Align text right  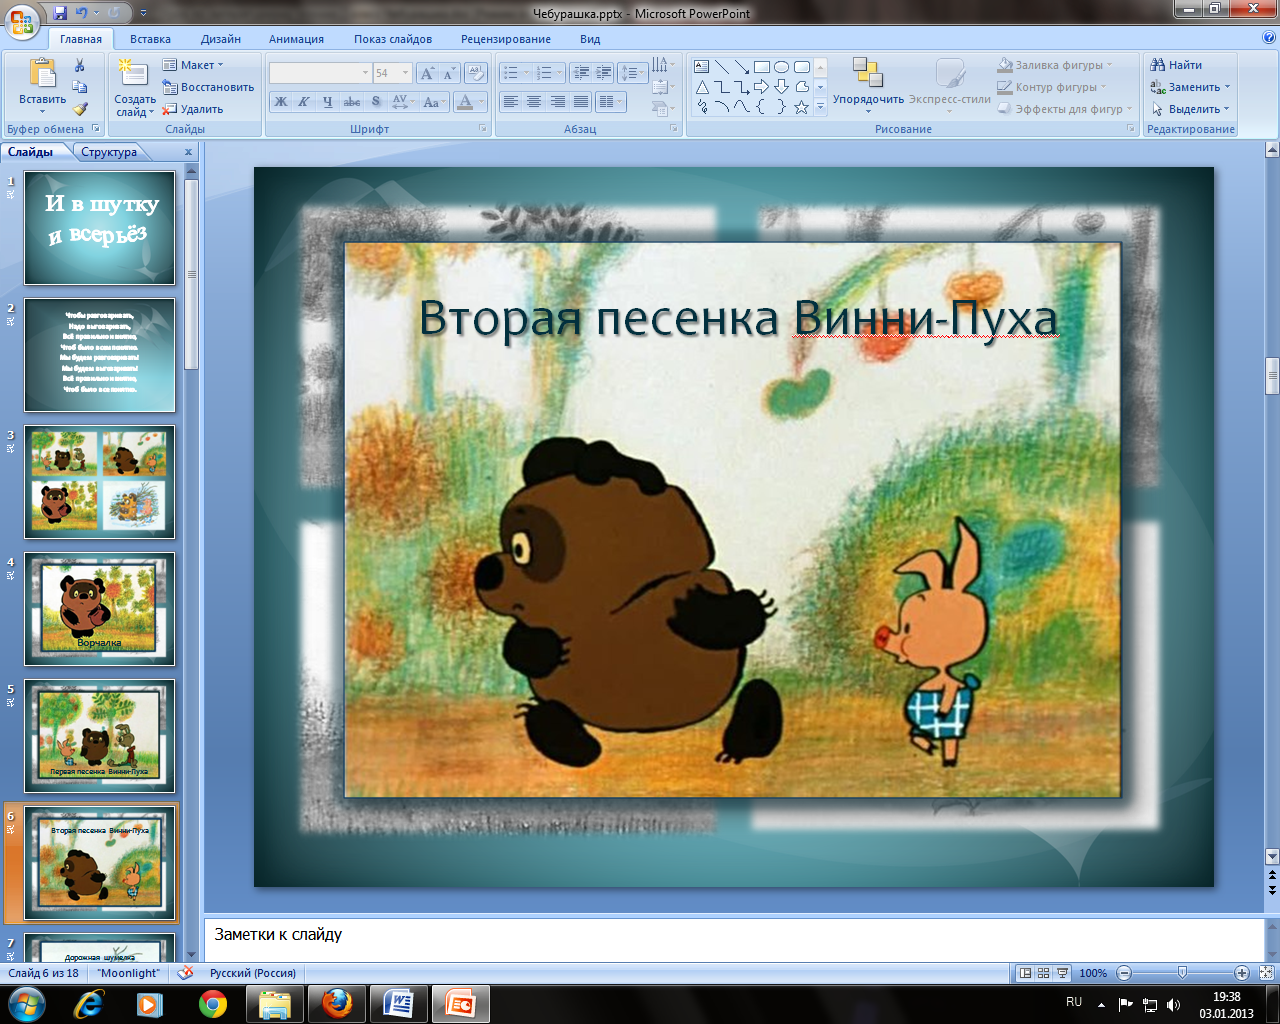(x=558, y=102)
